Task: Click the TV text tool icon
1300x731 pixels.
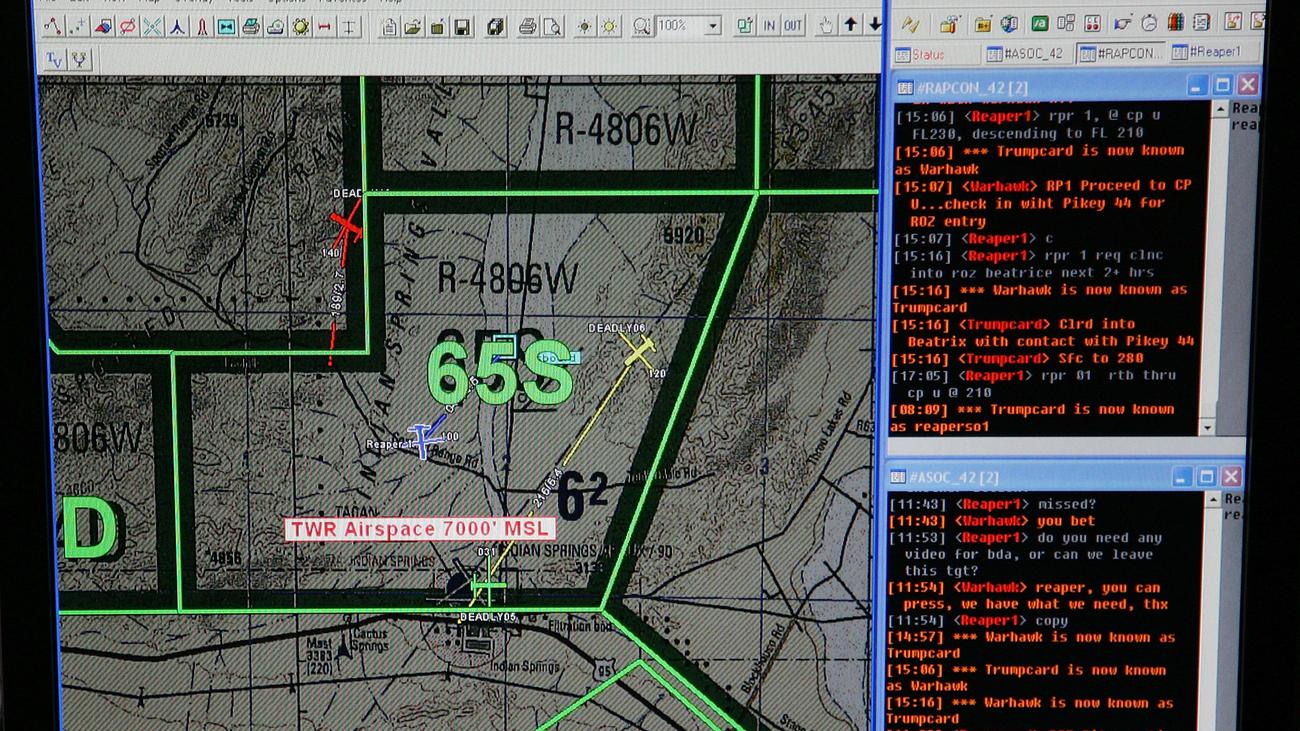Action: (54, 60)
